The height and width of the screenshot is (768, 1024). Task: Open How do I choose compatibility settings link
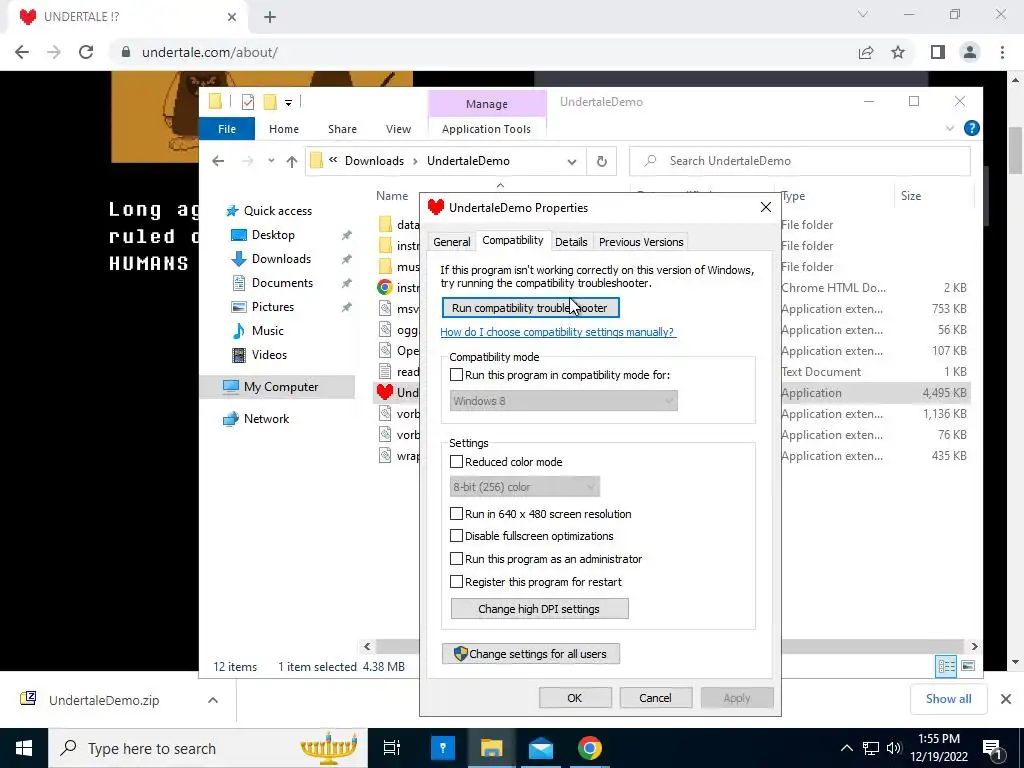(x=557, y=332)
